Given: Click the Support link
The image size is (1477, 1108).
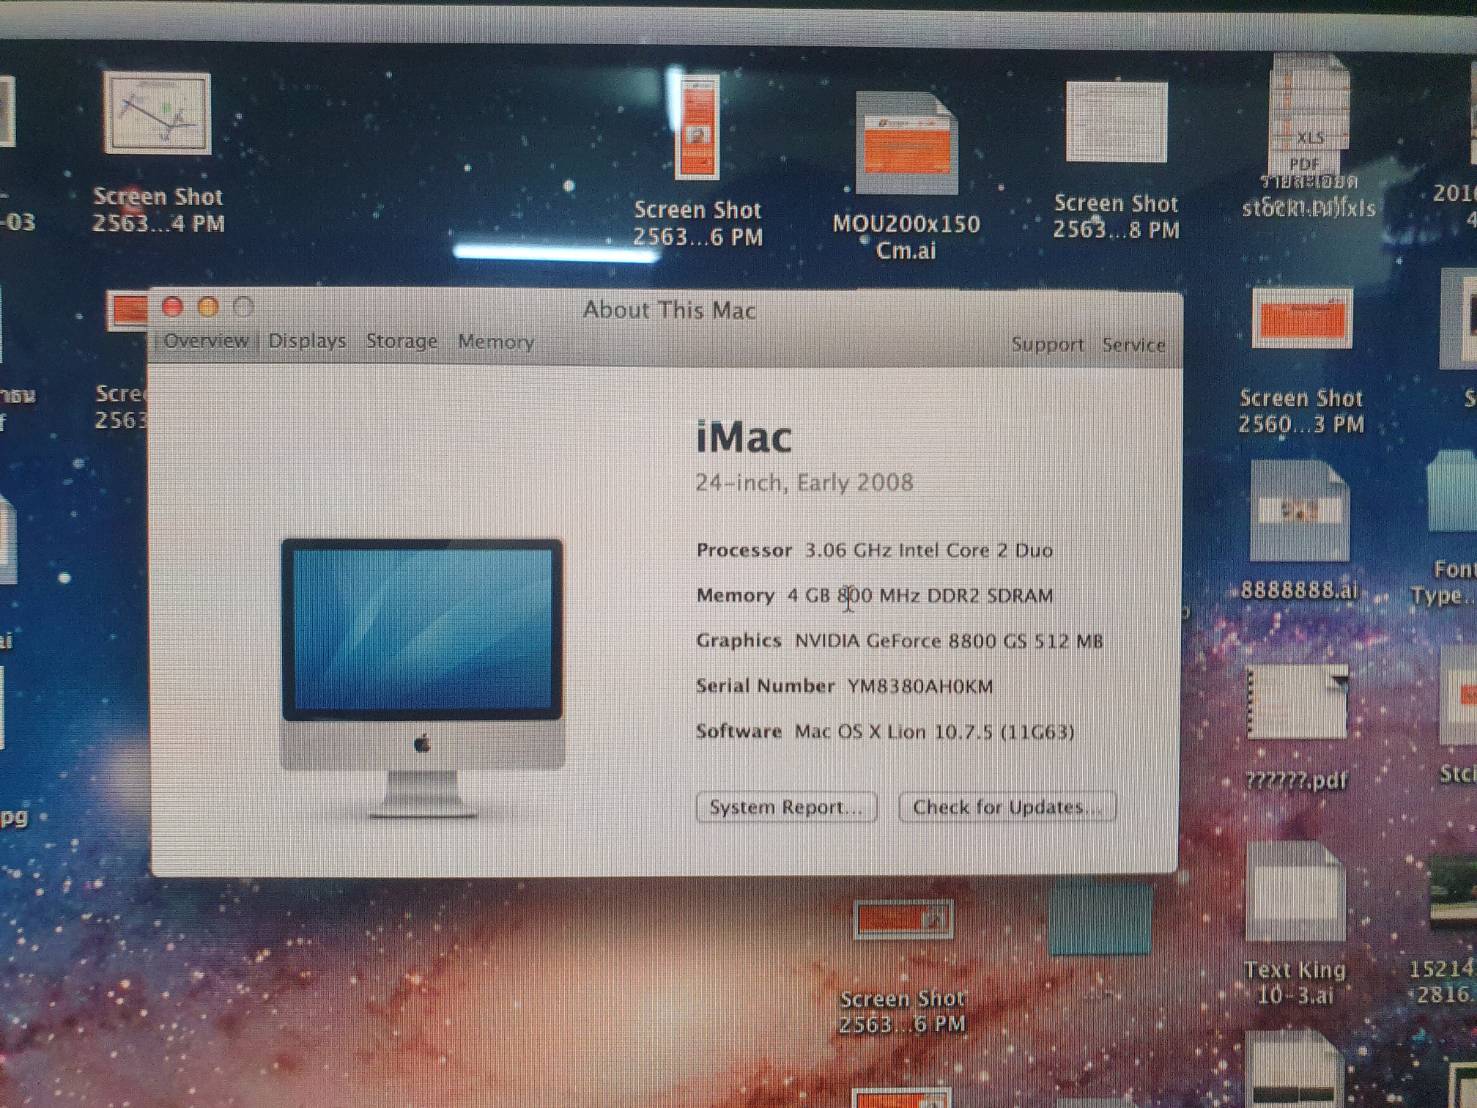Looking at the screenshot, I should (x=1047, y=344).
